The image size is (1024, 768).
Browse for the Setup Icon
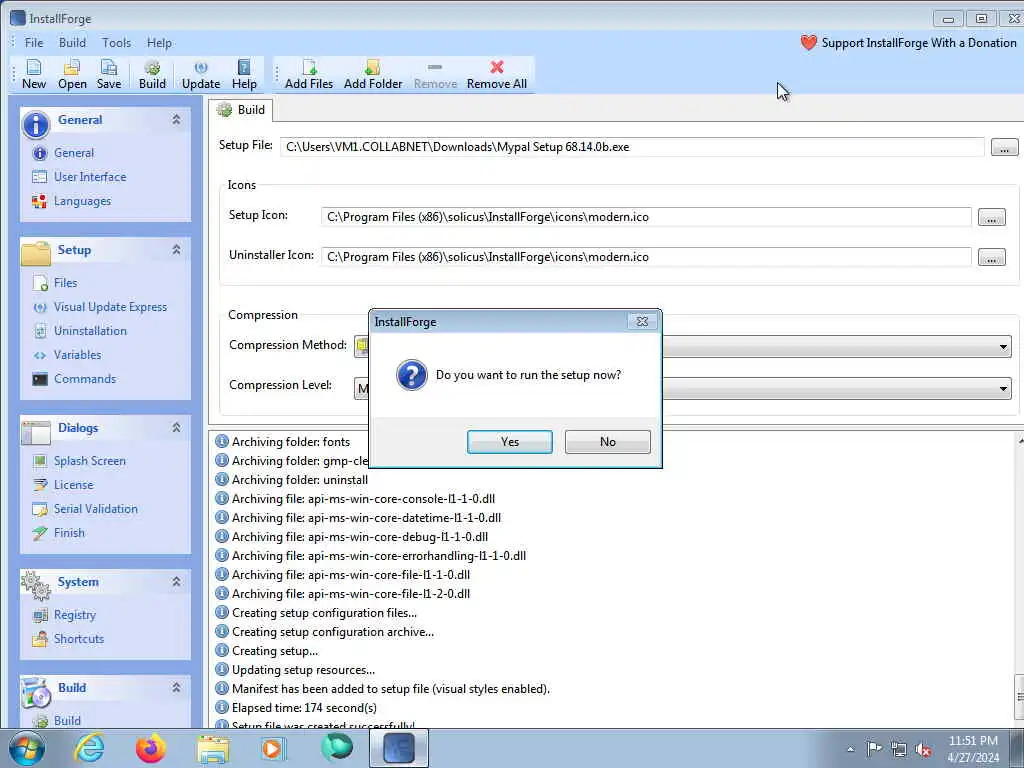(991, 217)
